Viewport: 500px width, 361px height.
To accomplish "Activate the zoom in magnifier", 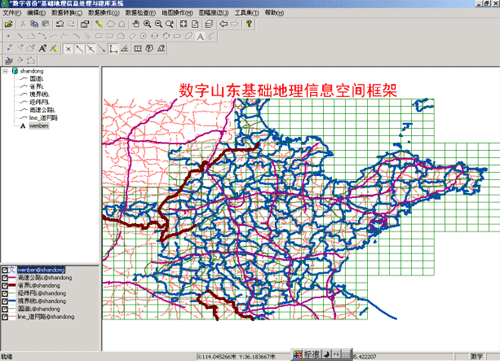I will [147, 24].
